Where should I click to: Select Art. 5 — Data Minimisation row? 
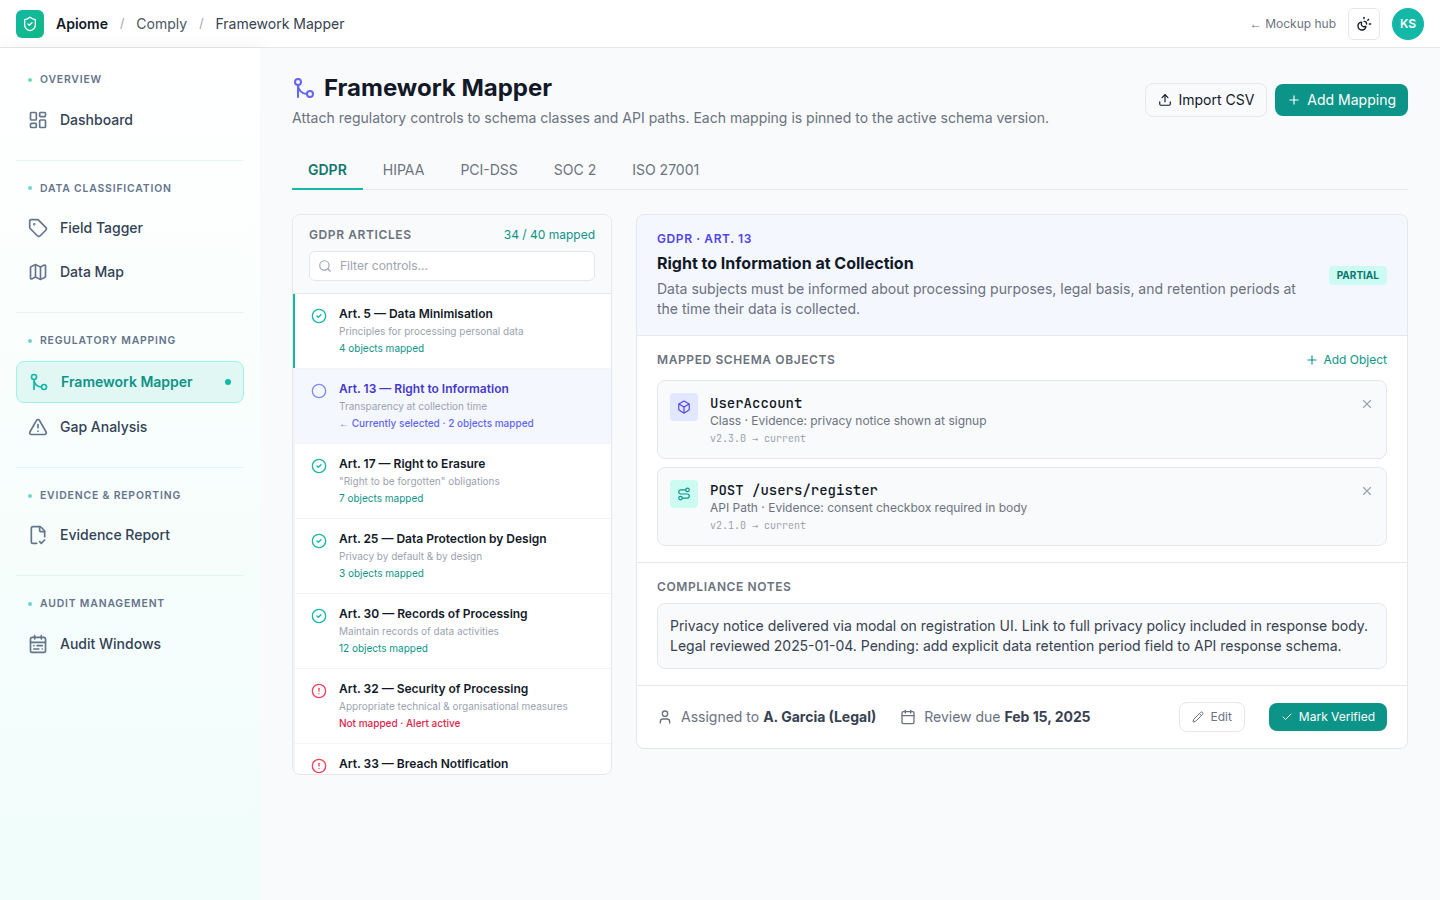coord(452,331)
